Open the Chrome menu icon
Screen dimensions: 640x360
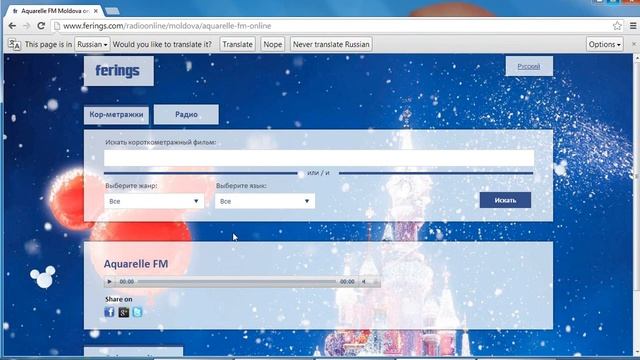tap(633, 26)
